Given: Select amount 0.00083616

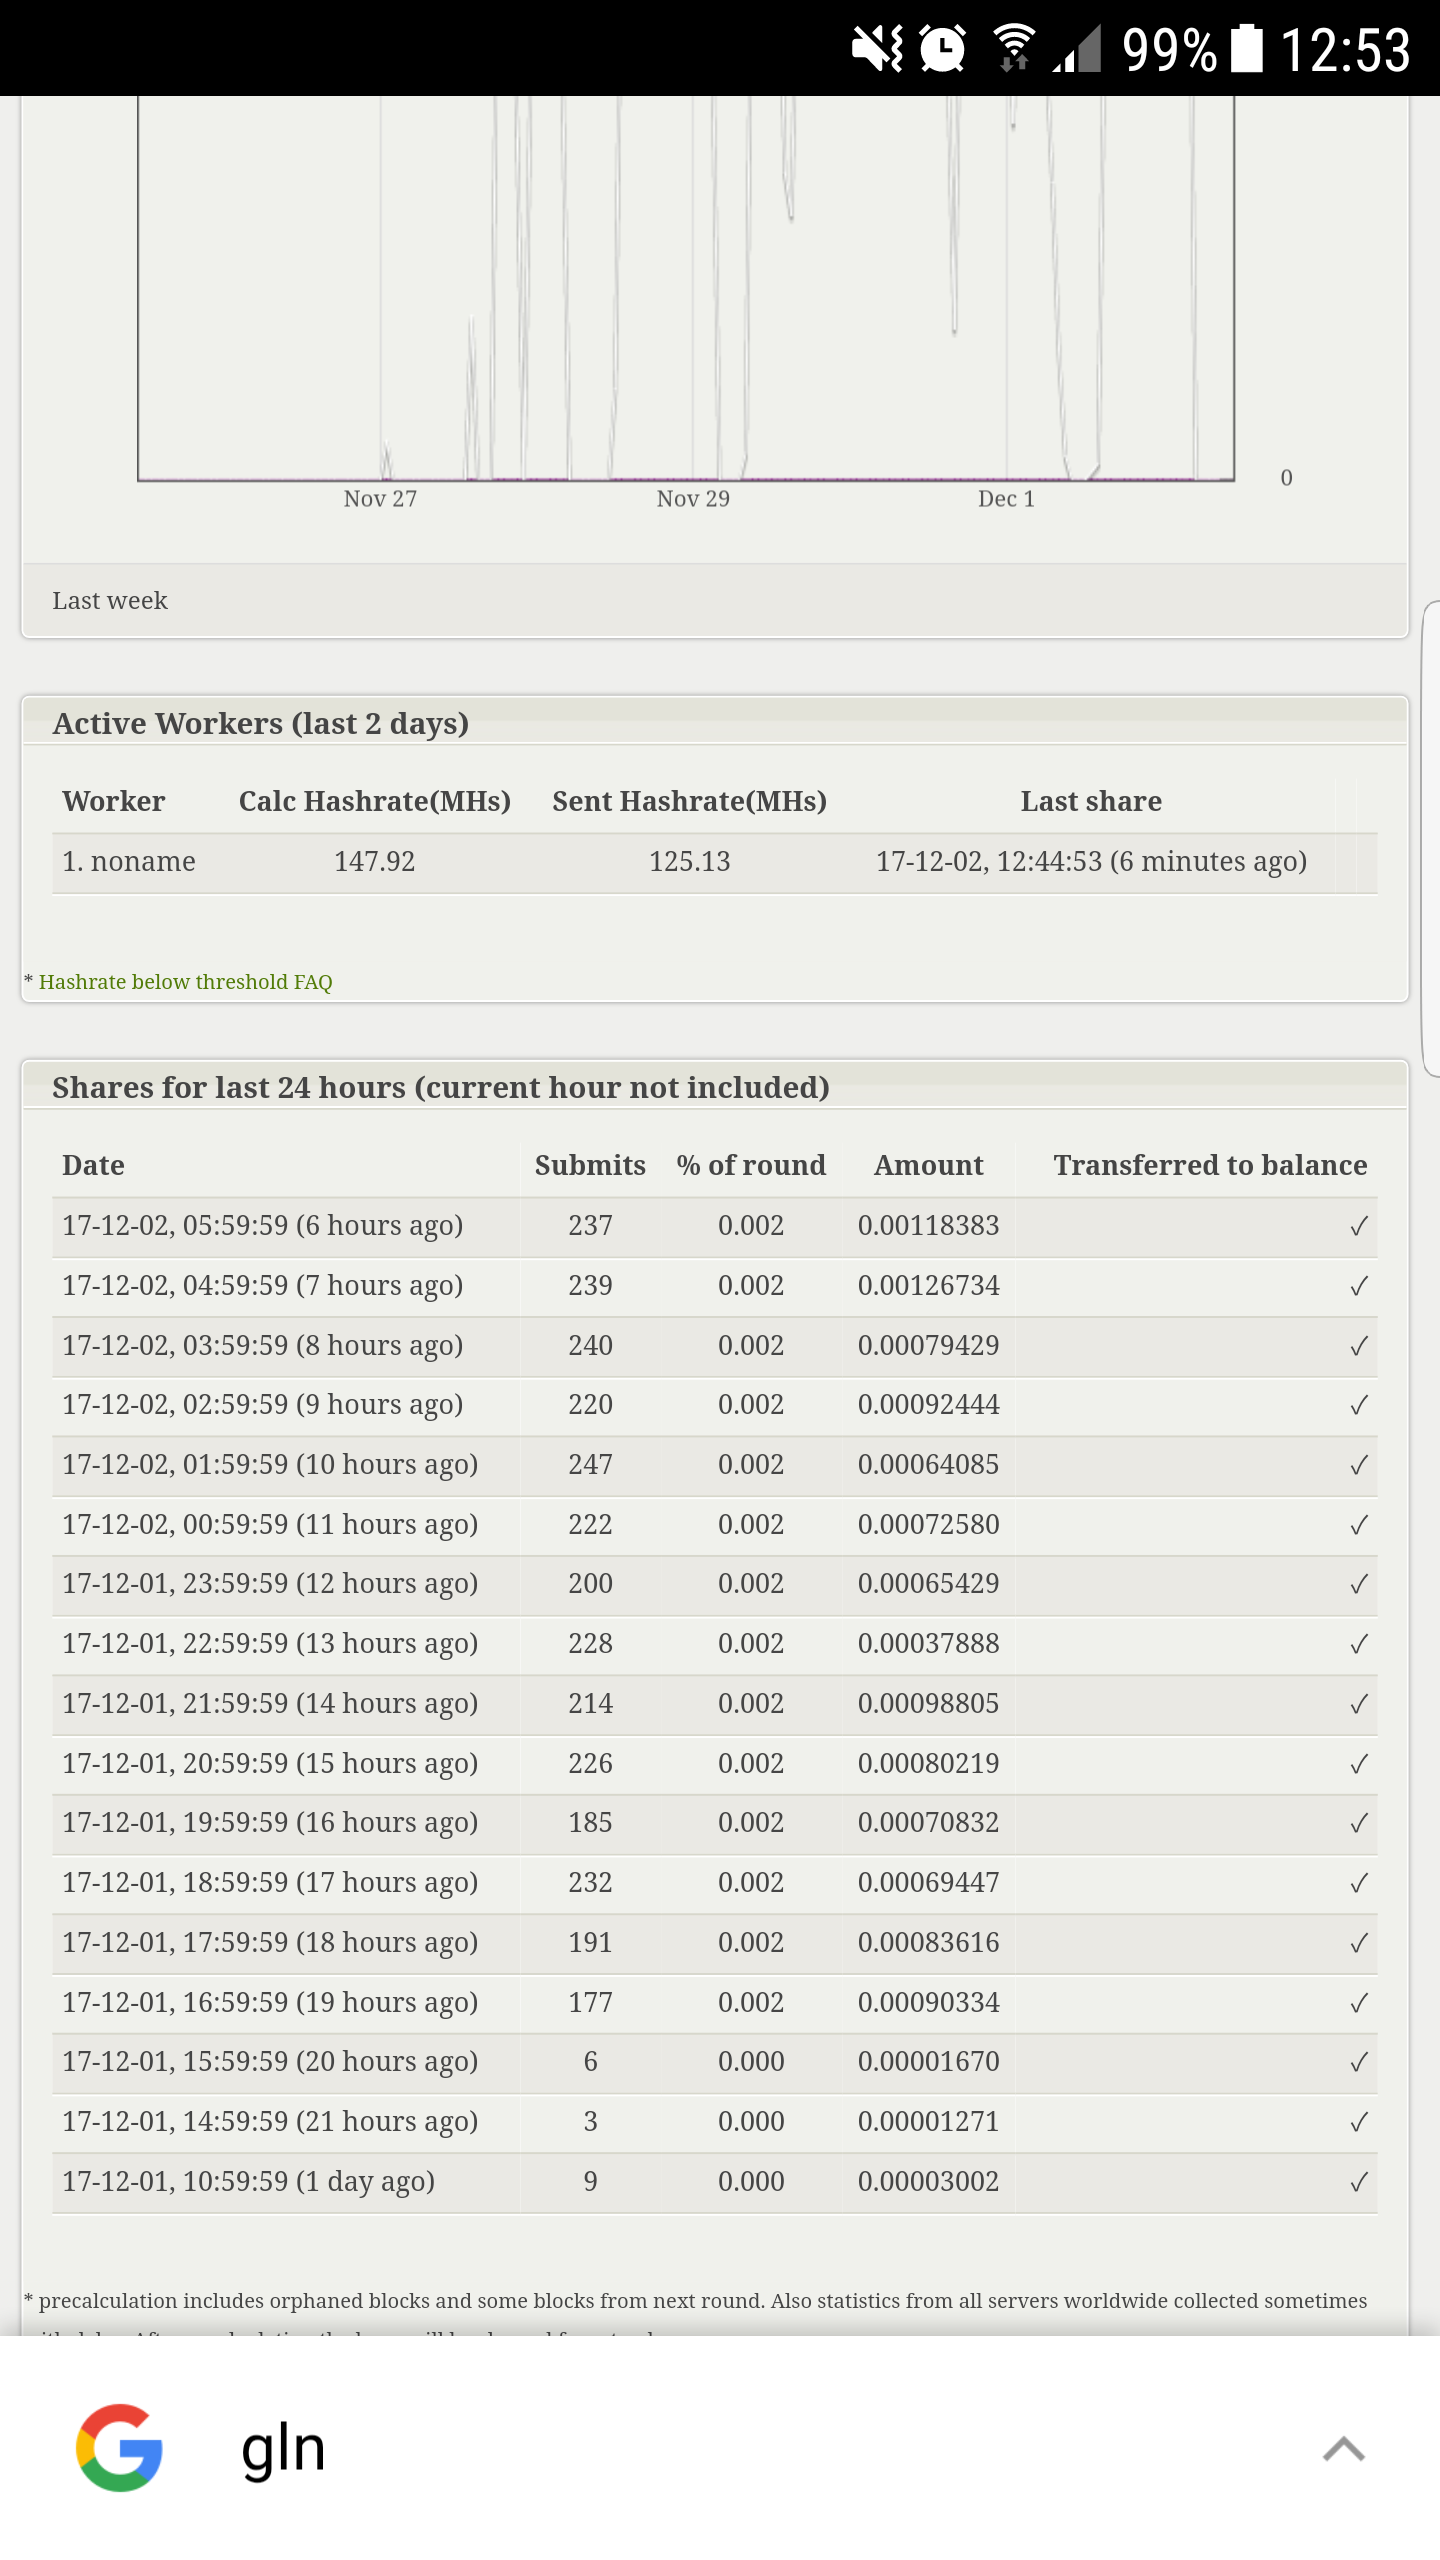Looking at the screenshot, I should [928, 1943].
